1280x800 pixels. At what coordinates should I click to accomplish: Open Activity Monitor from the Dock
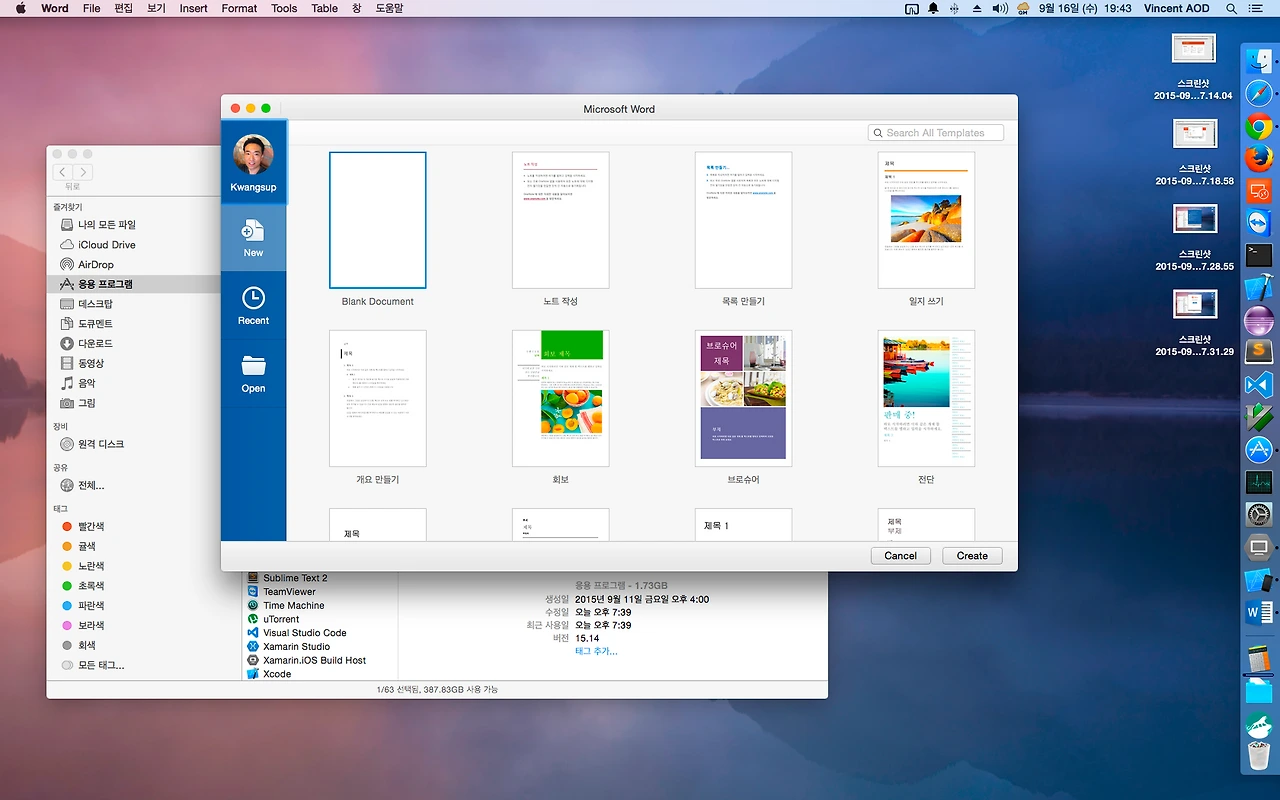tap(1258, 483)
